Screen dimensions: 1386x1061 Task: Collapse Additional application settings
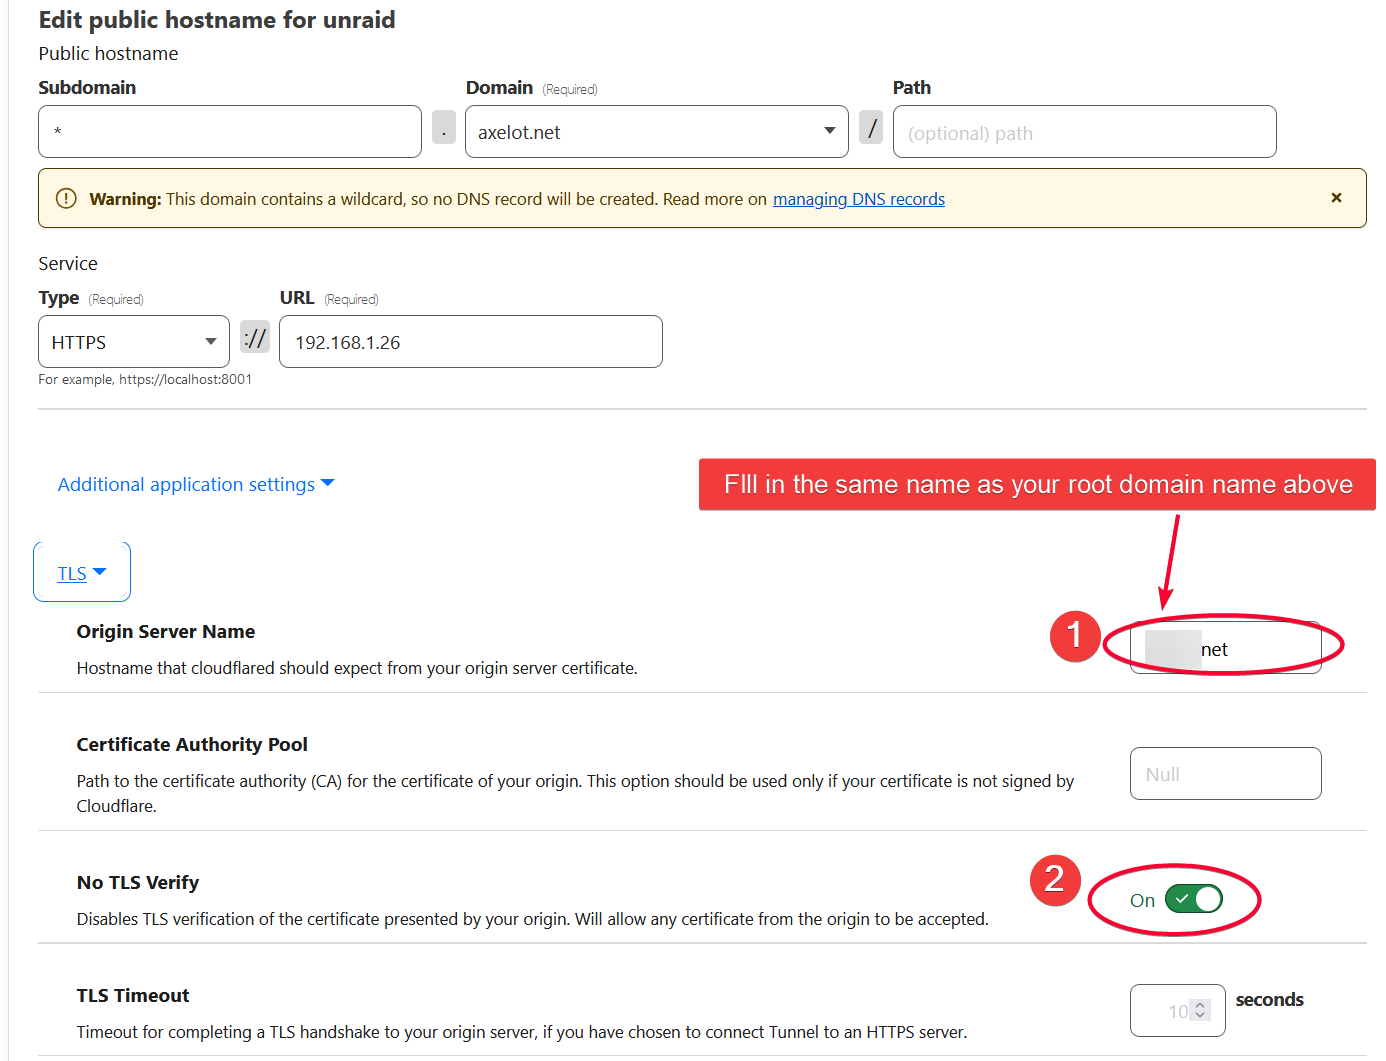(x=196, y=484)
